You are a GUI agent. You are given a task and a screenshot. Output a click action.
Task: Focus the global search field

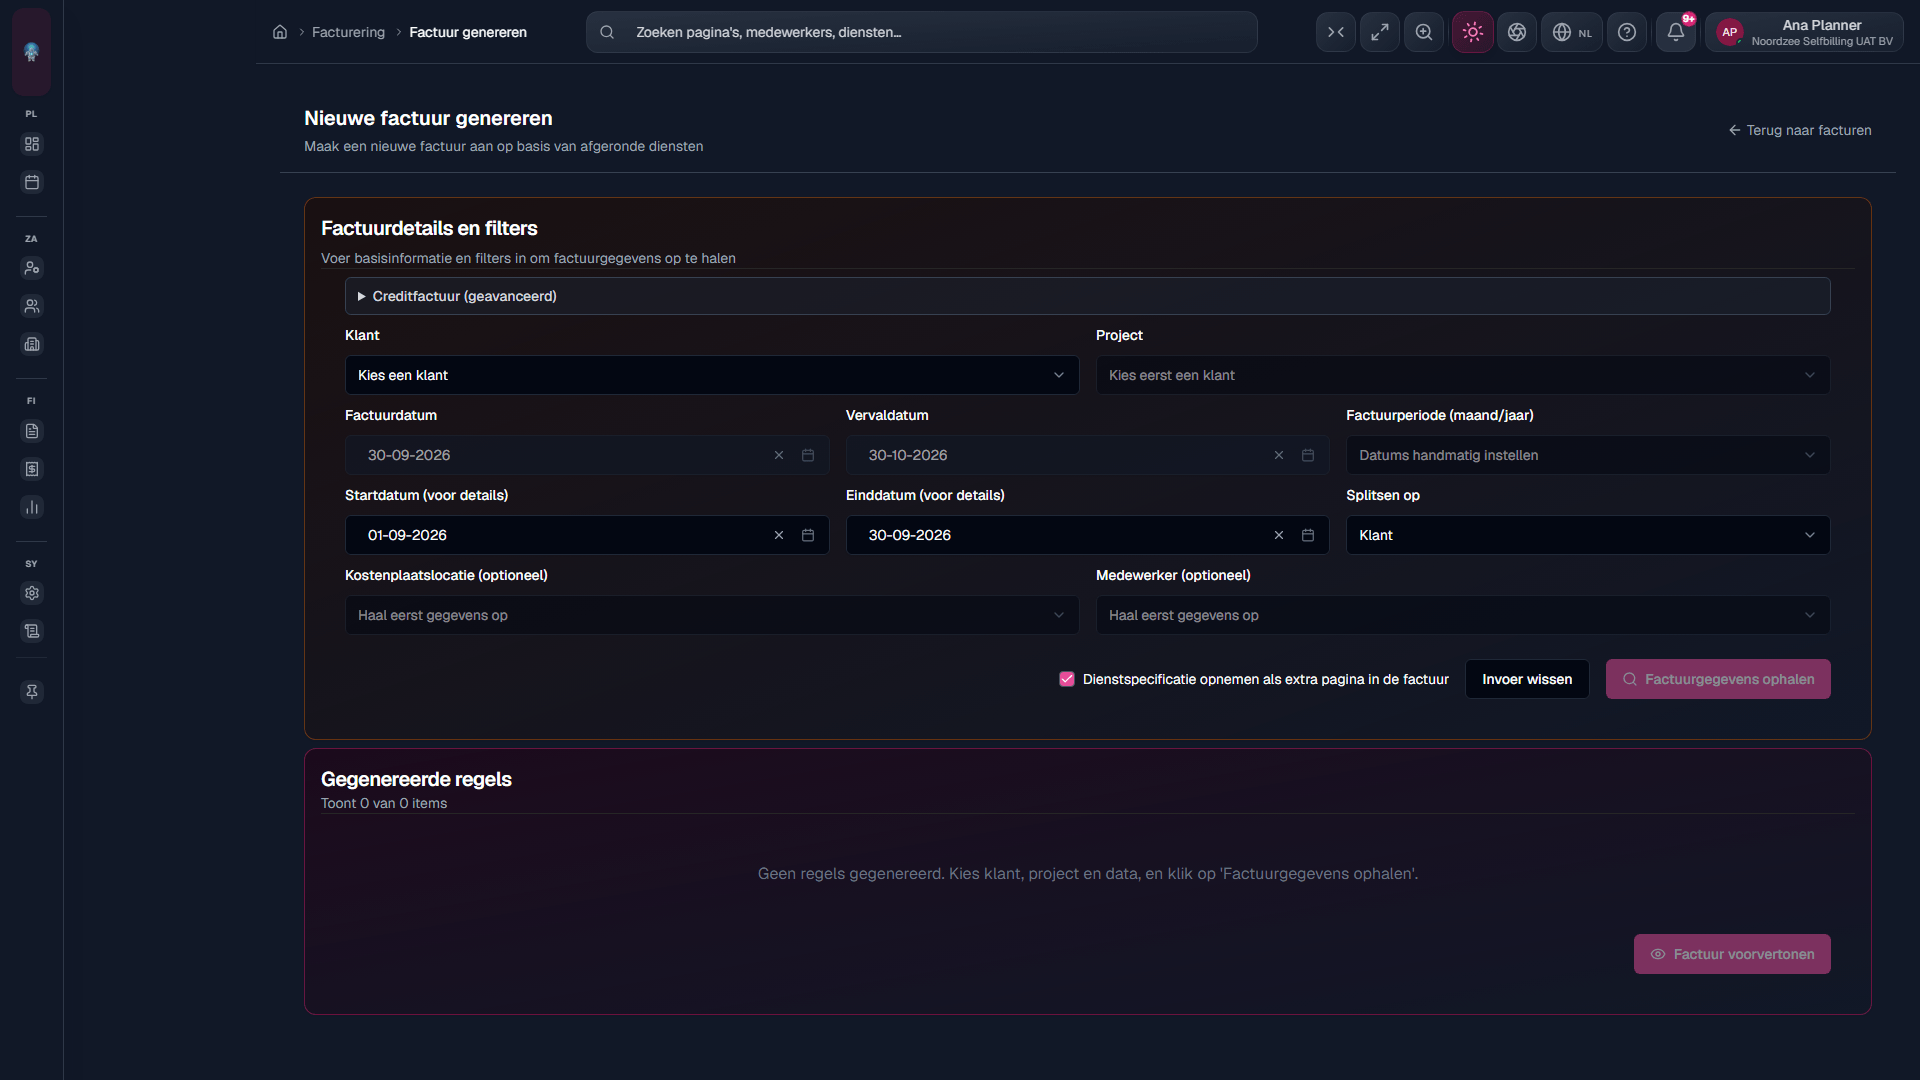921,32
